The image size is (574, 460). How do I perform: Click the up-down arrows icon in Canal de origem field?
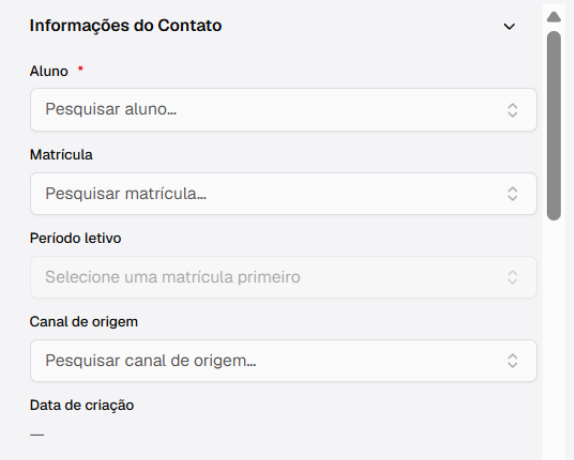512,361
